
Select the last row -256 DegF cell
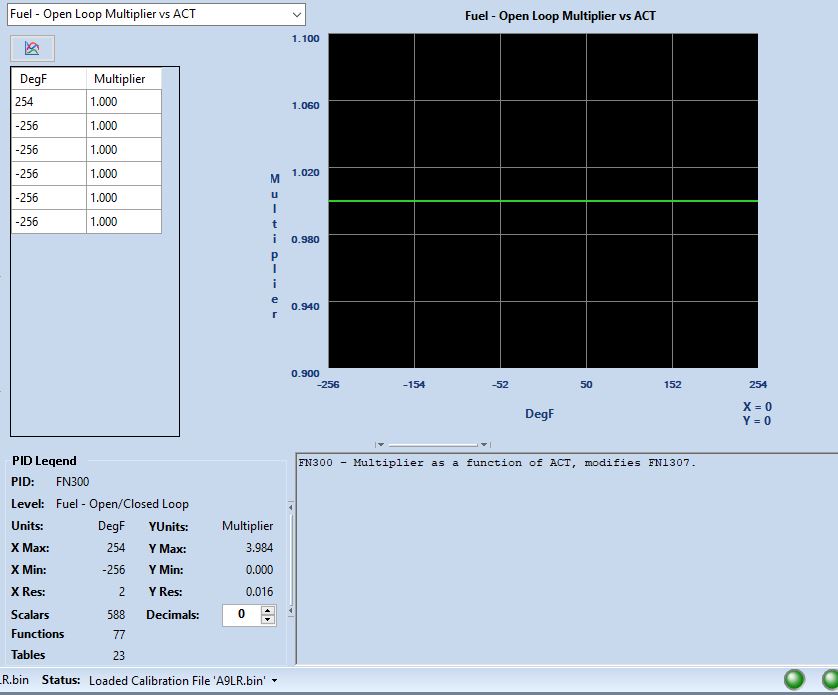(x=49, y=221)
